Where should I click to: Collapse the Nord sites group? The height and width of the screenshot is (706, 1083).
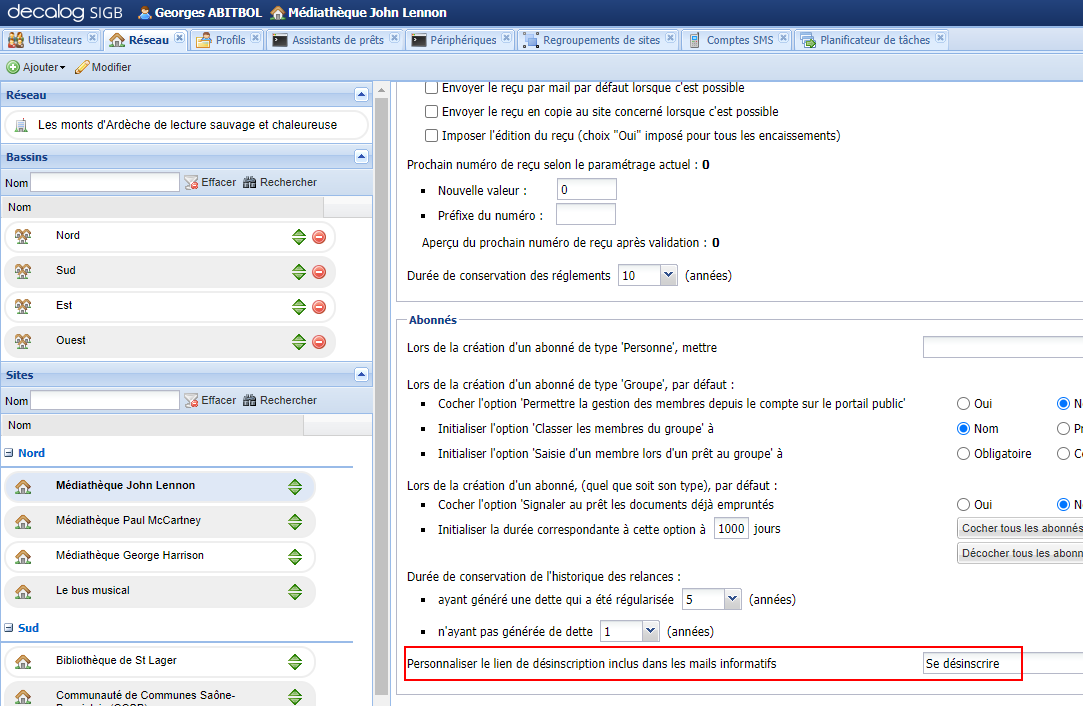[x=10, y=453]
